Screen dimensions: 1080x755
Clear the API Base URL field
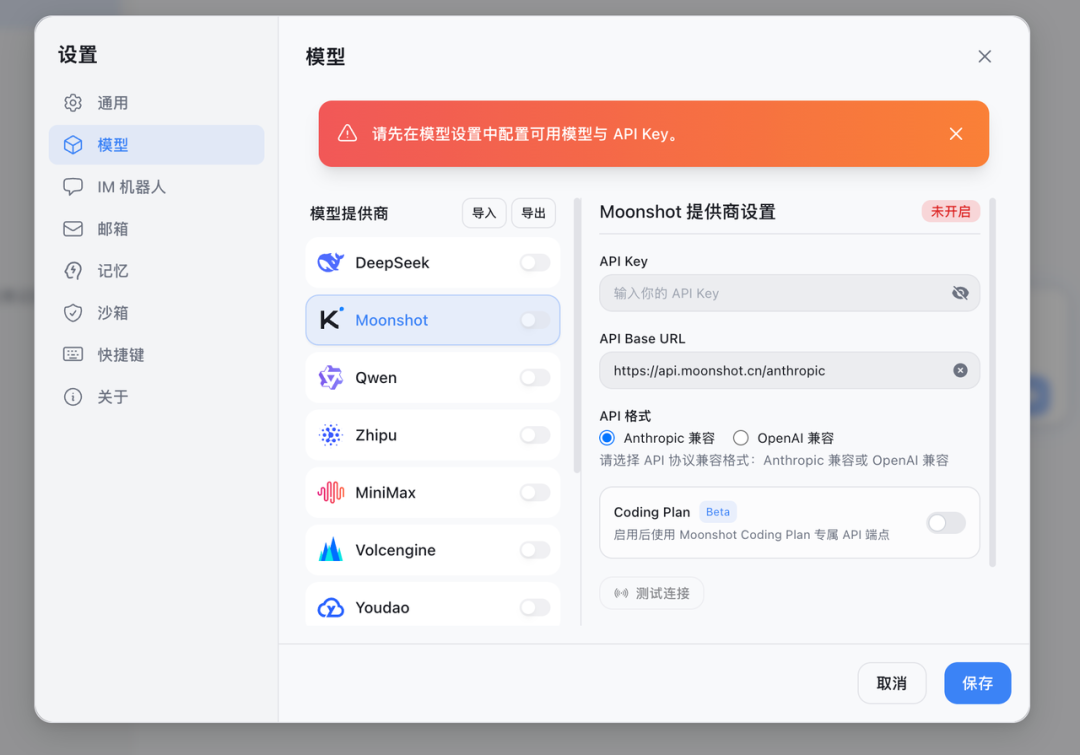coord(960,371)
